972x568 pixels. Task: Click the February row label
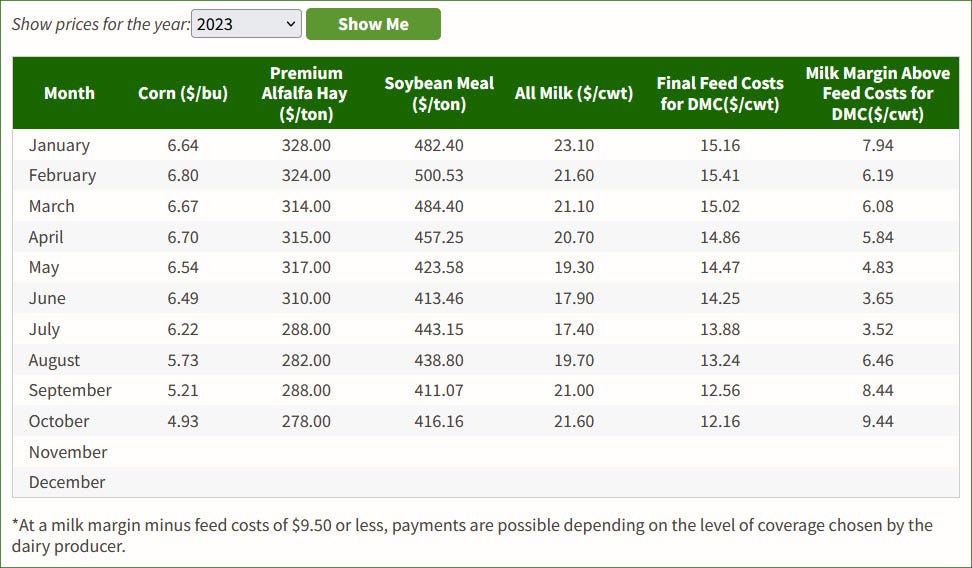coord(62,175)
